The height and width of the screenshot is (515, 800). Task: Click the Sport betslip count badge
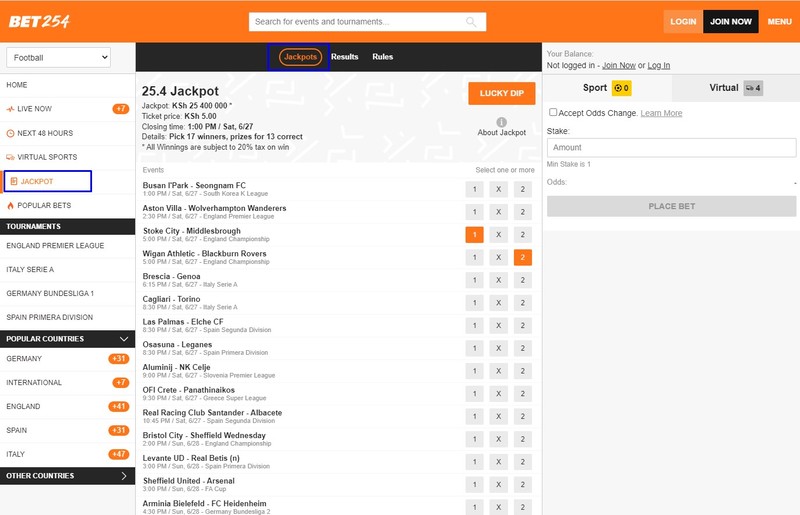[622, 88]
